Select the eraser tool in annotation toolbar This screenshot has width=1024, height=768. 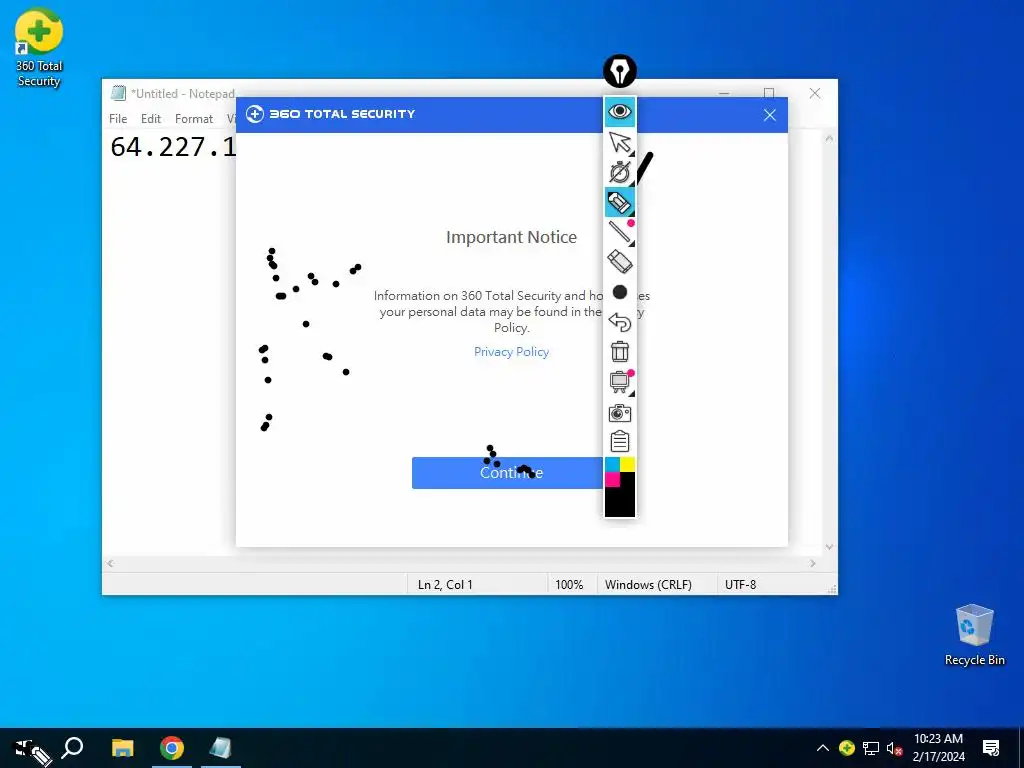(619, 262)
